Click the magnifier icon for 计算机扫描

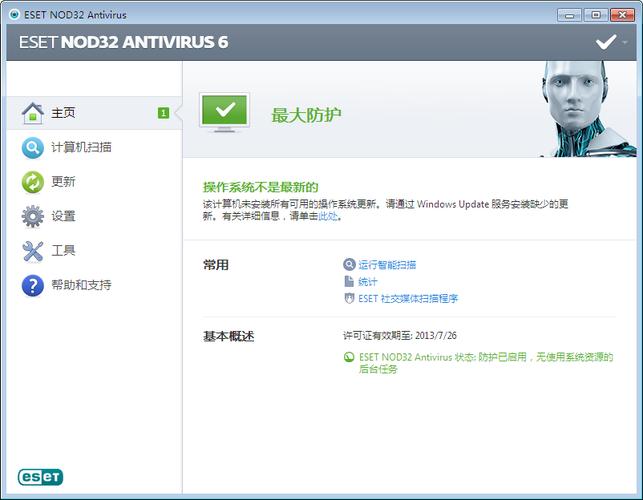tap(33, 148)
